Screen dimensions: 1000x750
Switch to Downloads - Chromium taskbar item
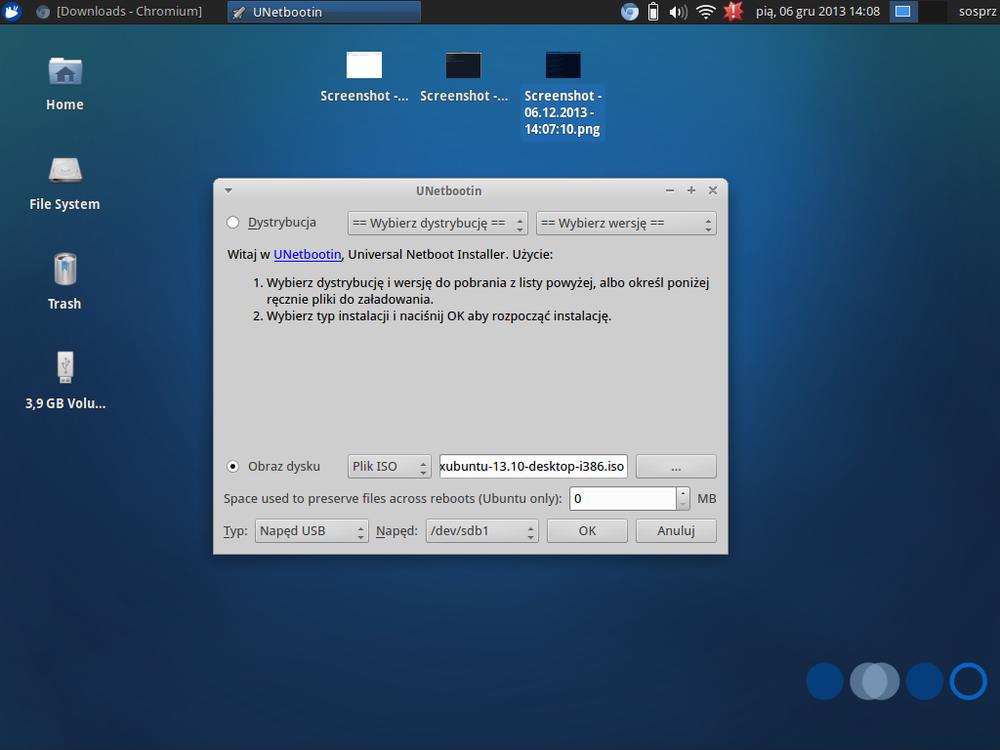[120, 11]
